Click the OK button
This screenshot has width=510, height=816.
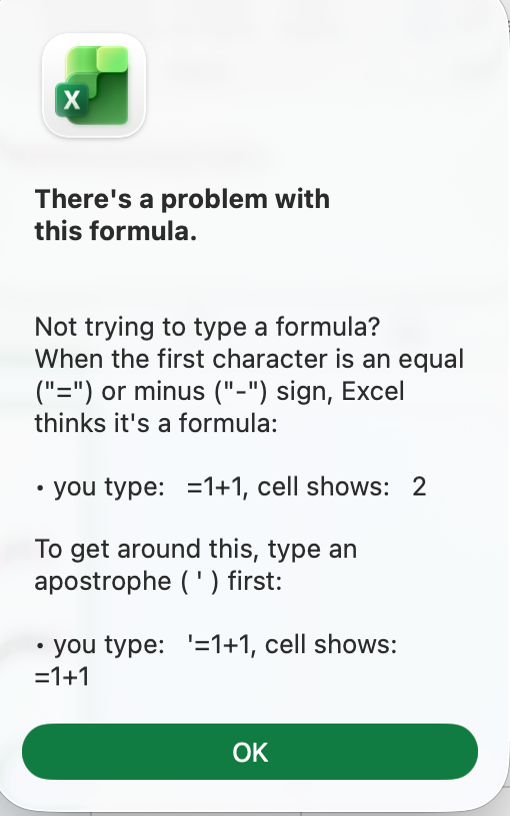tap(250, 751)
